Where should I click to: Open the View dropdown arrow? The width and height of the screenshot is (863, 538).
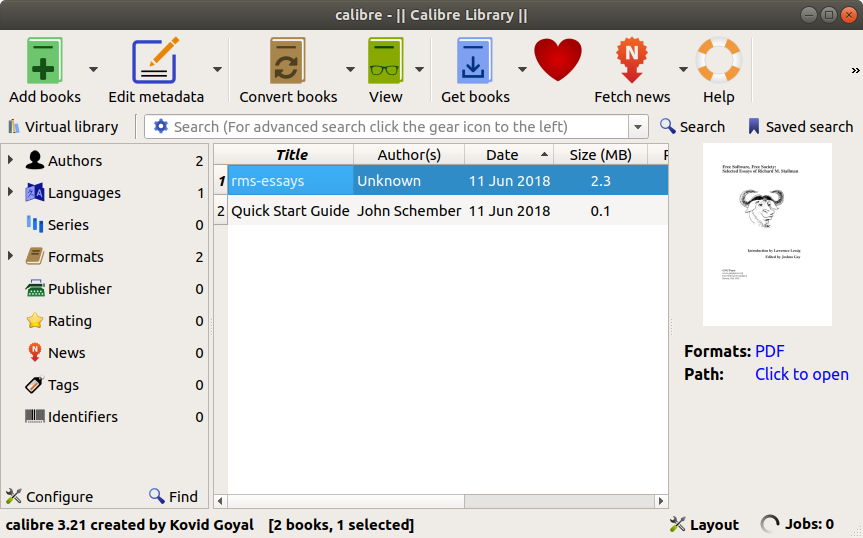point(419,69)
